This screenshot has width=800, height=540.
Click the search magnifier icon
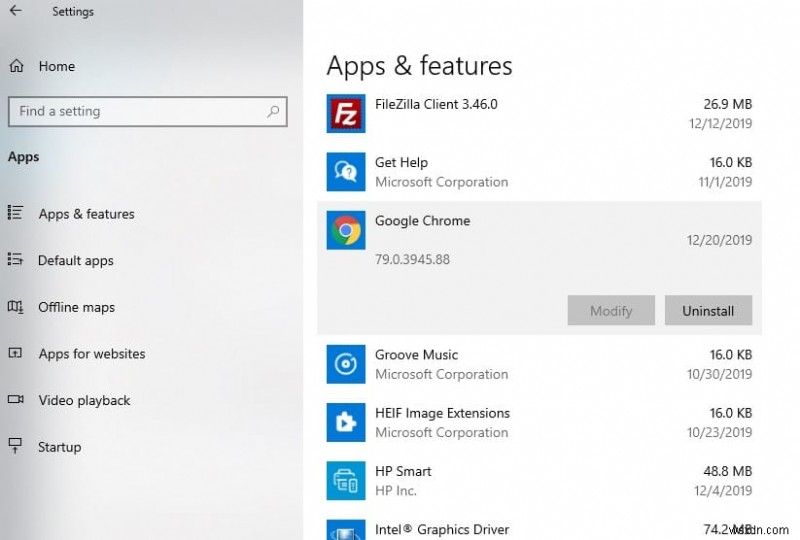(x=273, y=111)
